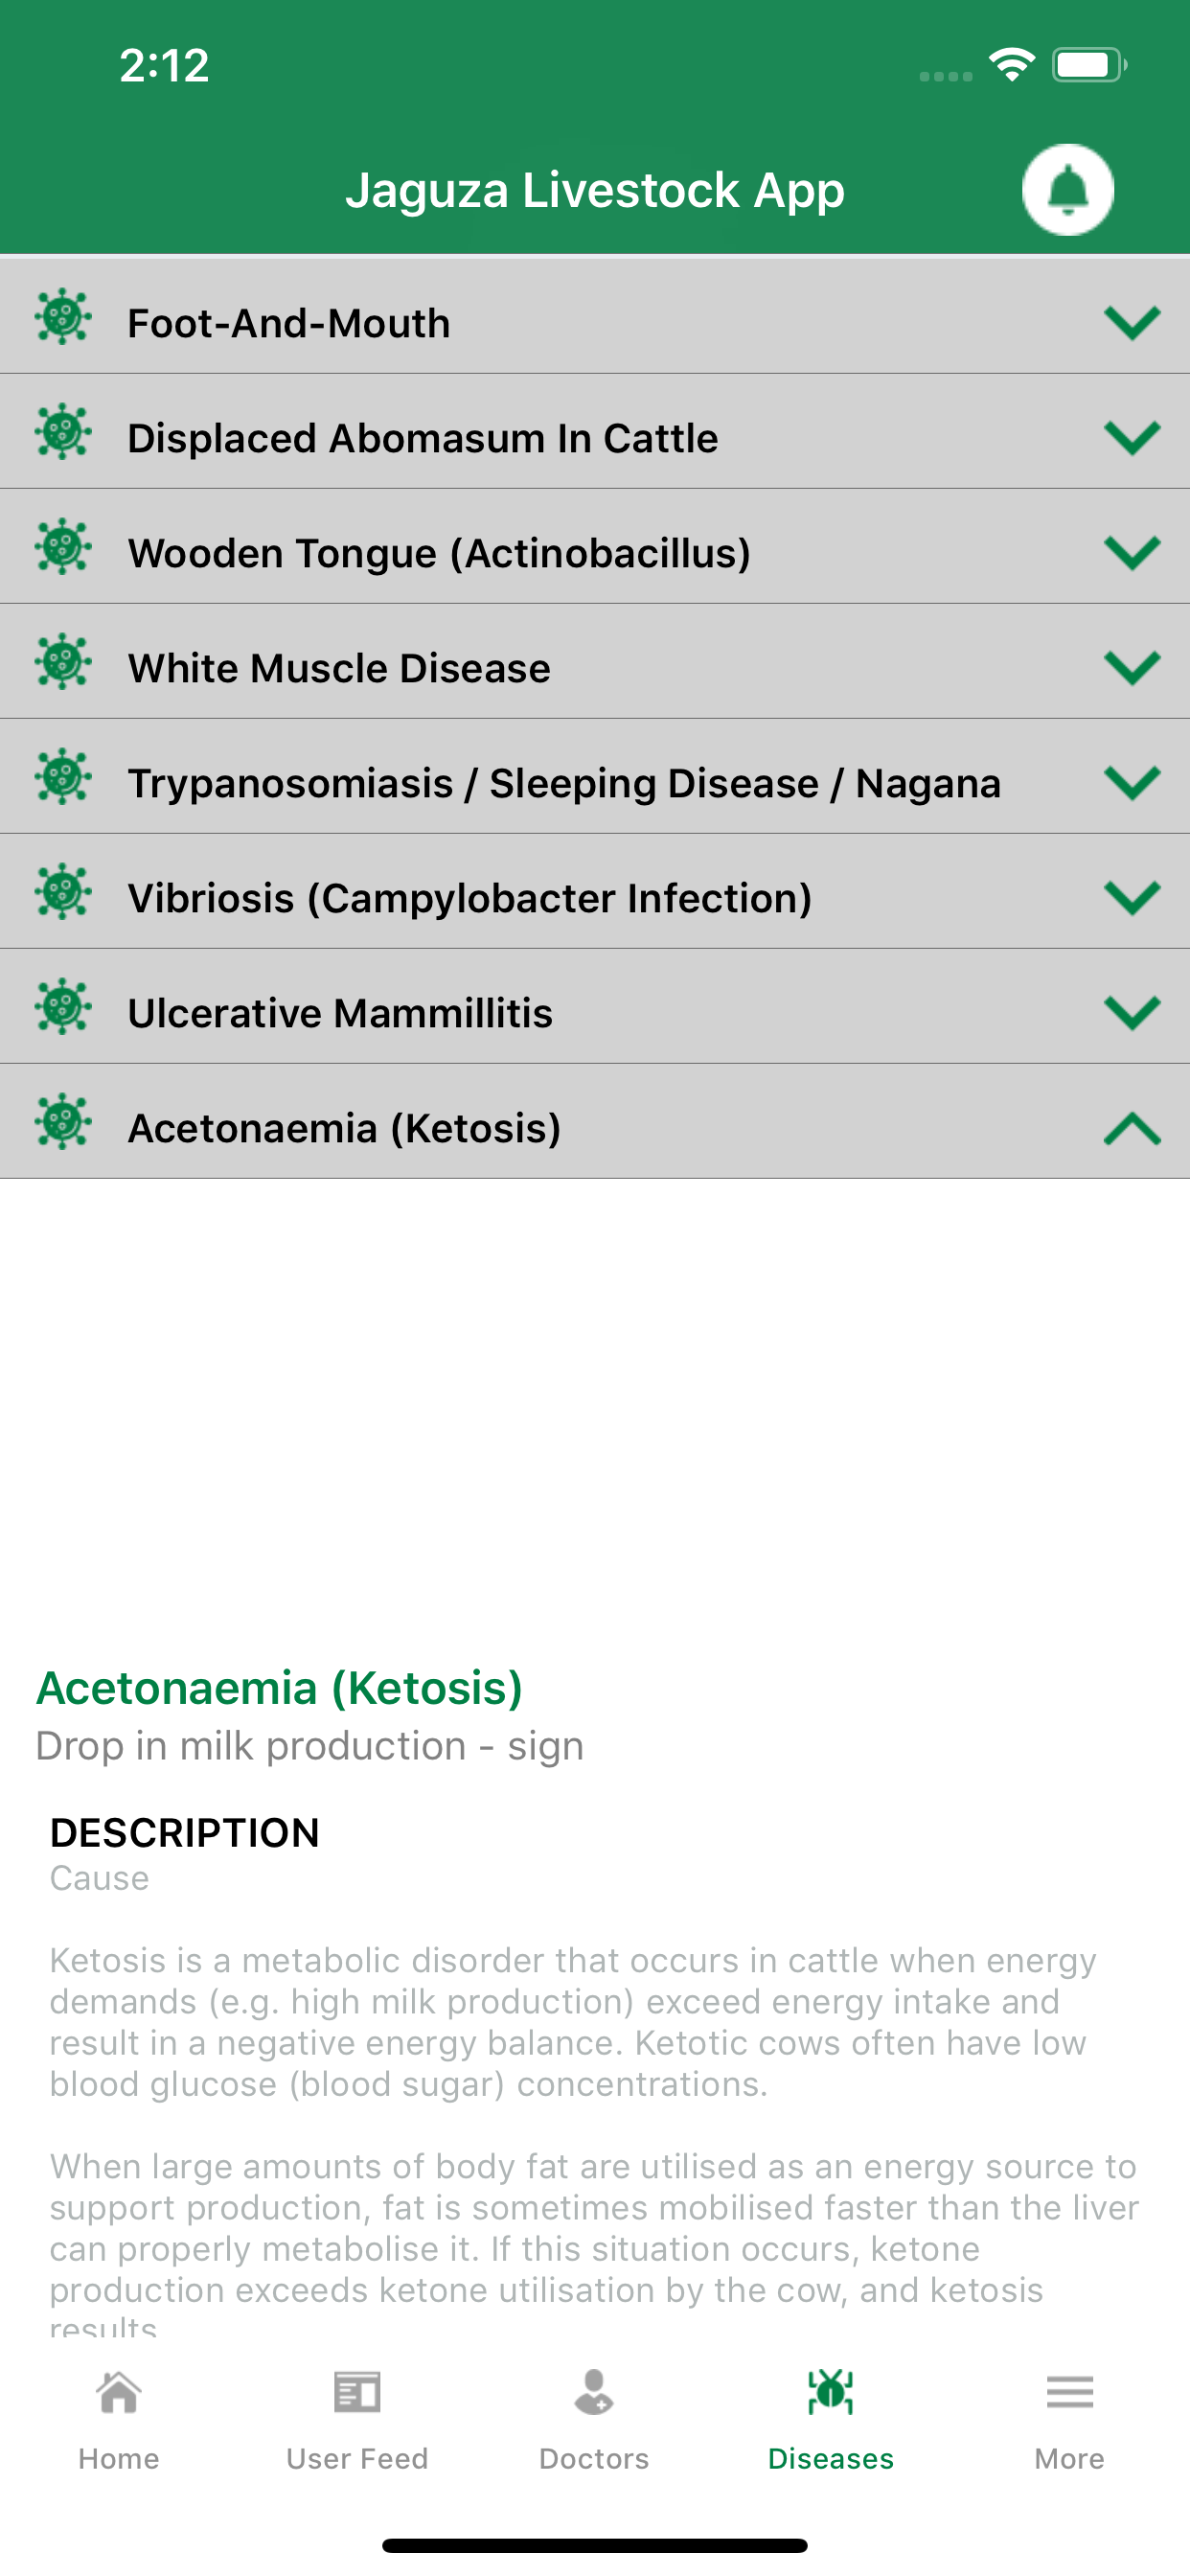Switch to the Doctors tab label
The height and width of the screenshot is (2576, 1190).
594,2459
